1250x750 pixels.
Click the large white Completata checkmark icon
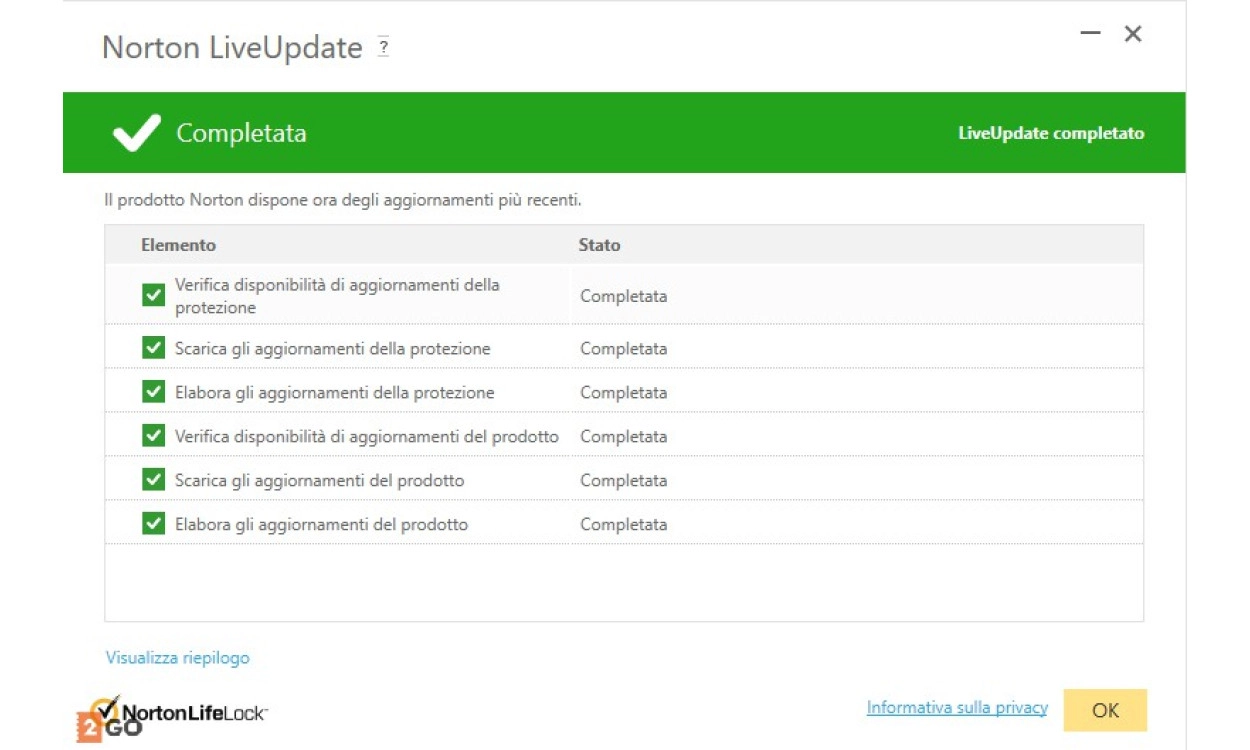pos(136,133)
